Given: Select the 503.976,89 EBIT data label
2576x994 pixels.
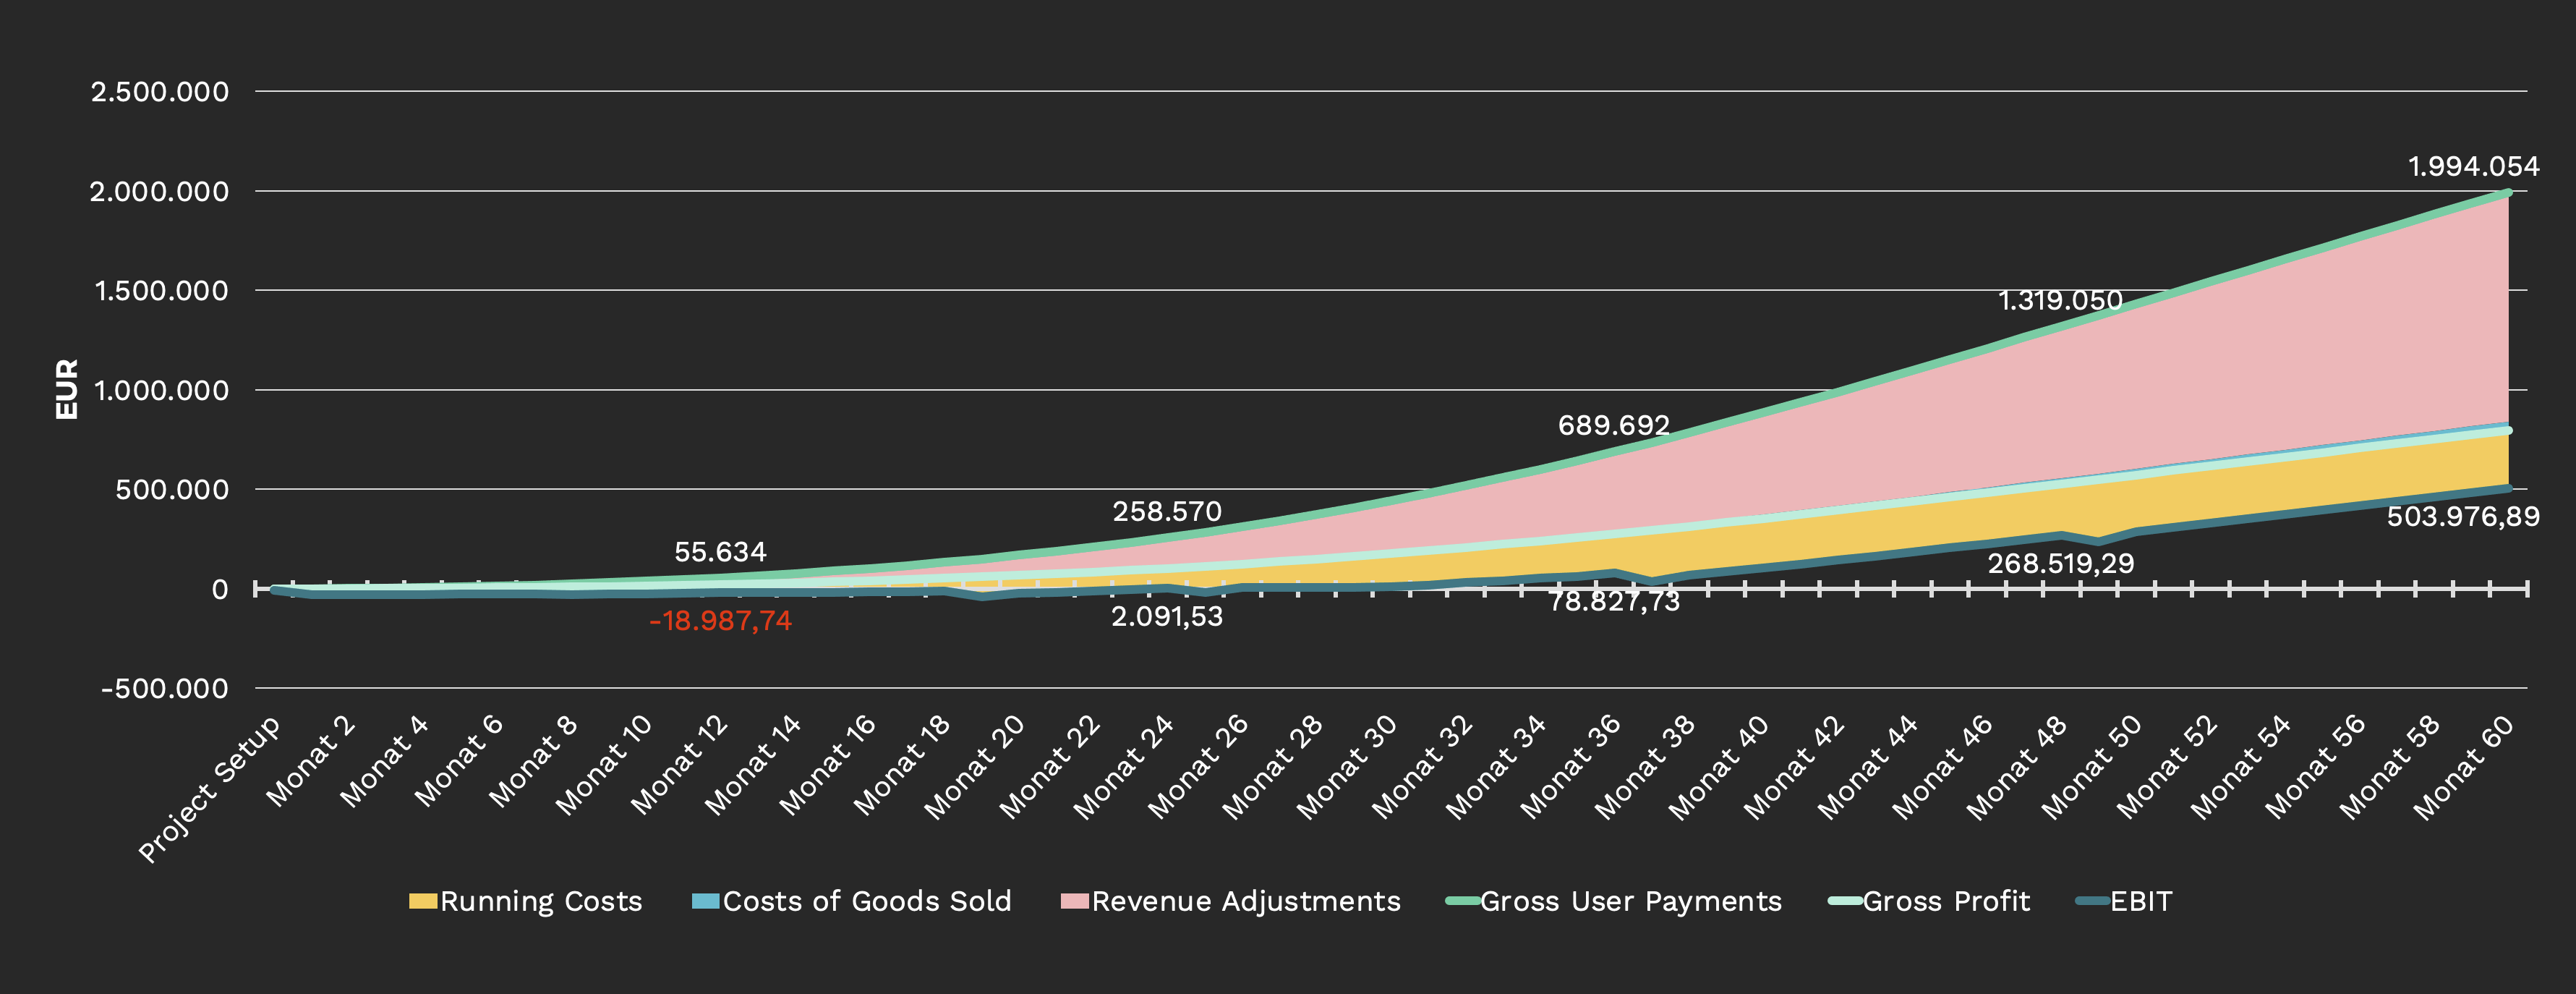Looking at the screenshot, I should tap(2462, 516).
